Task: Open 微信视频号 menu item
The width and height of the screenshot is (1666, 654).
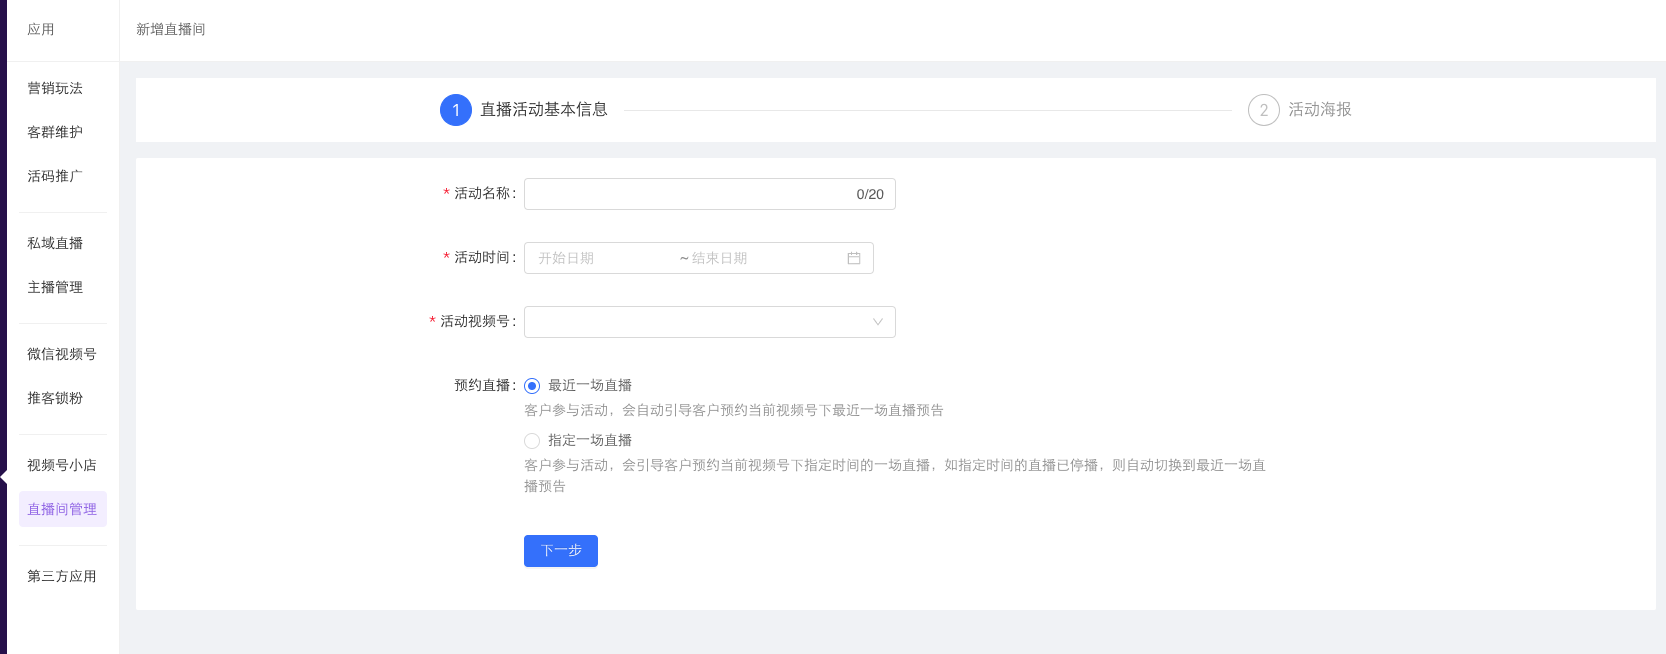Action: (62, 355)
